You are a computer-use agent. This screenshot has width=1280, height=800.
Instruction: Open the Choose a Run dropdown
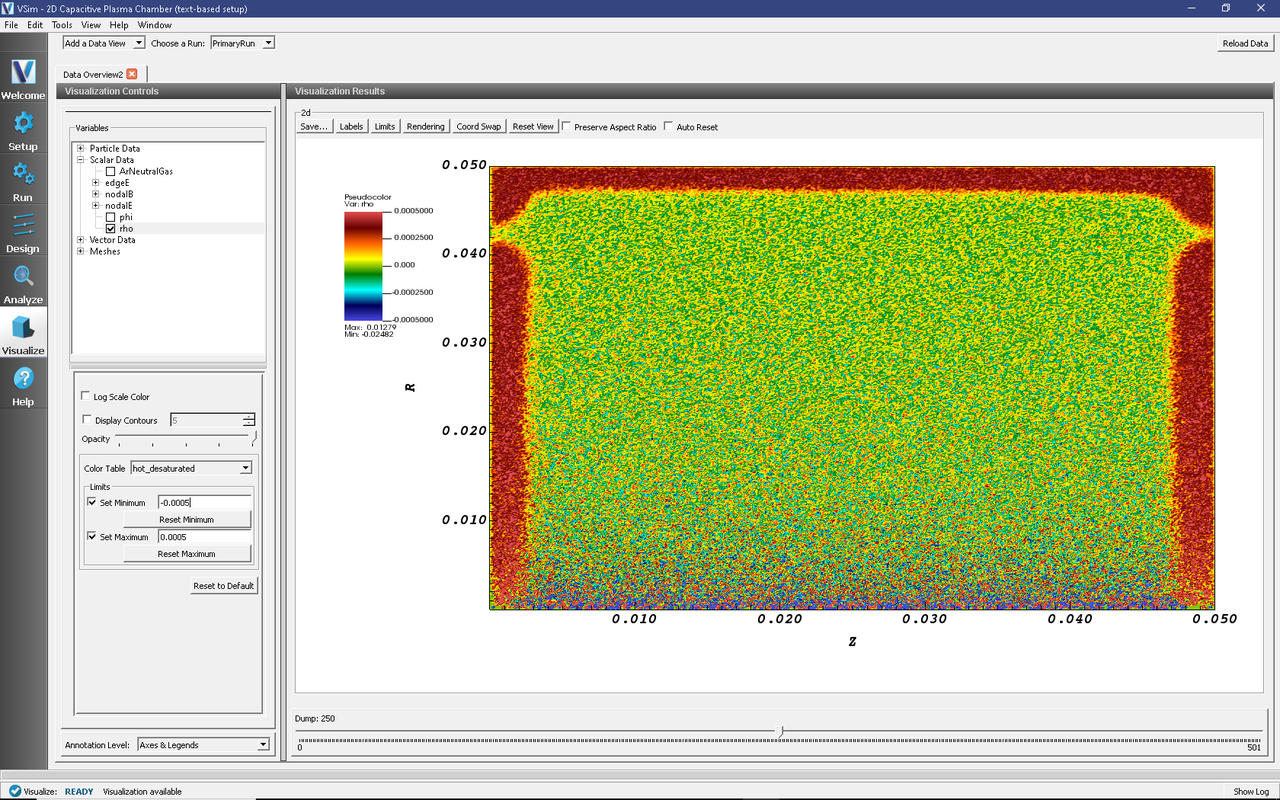(242, 43)
